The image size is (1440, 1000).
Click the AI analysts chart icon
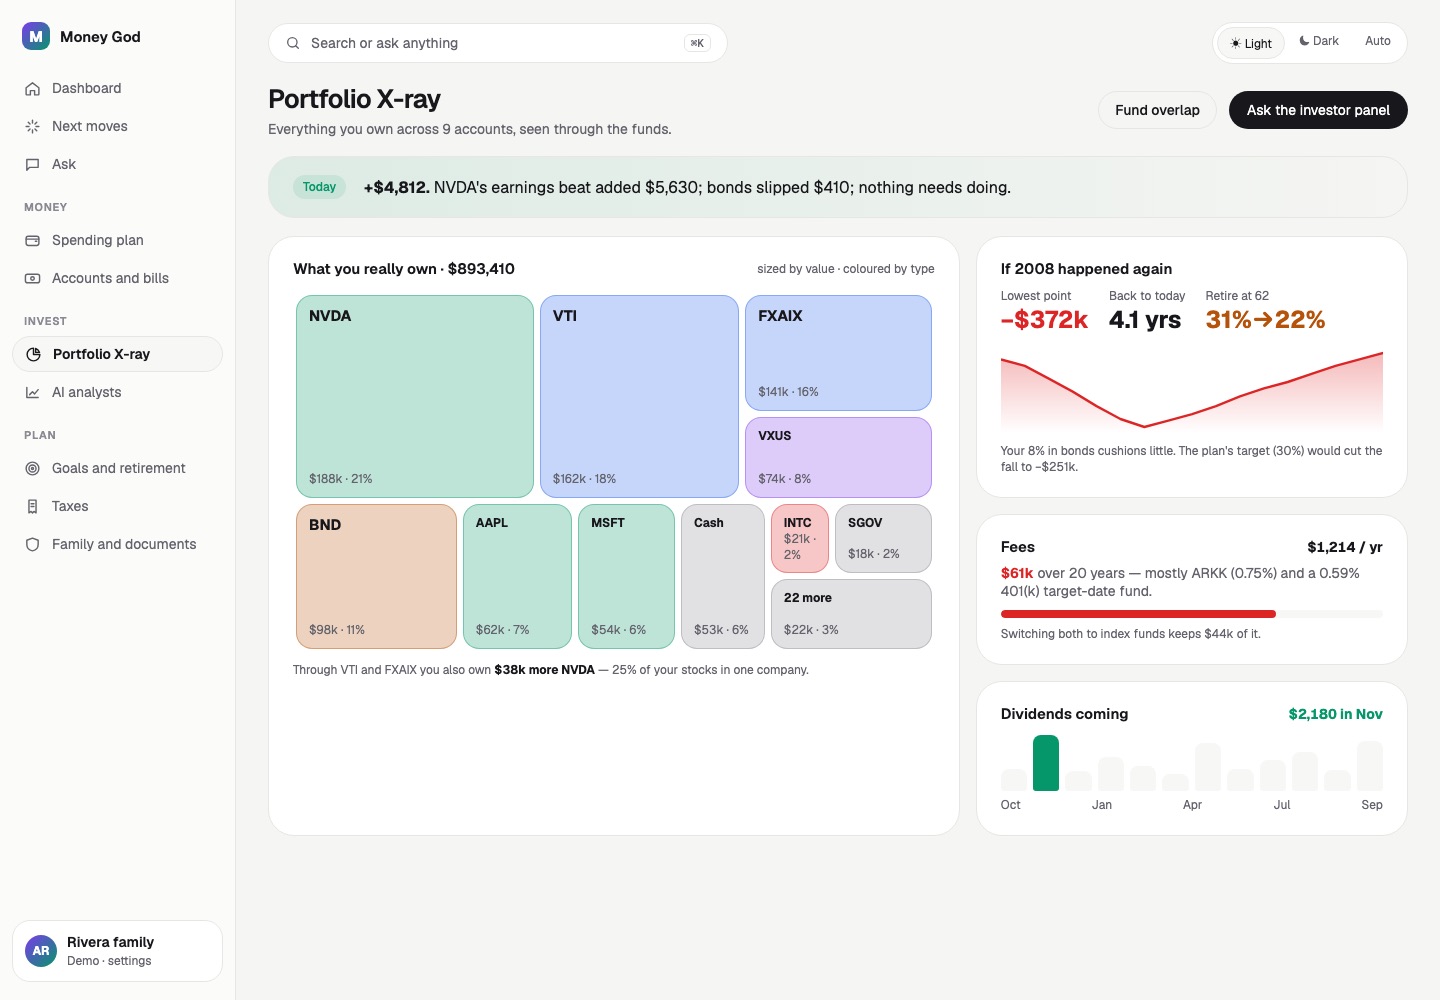point(32,392)
